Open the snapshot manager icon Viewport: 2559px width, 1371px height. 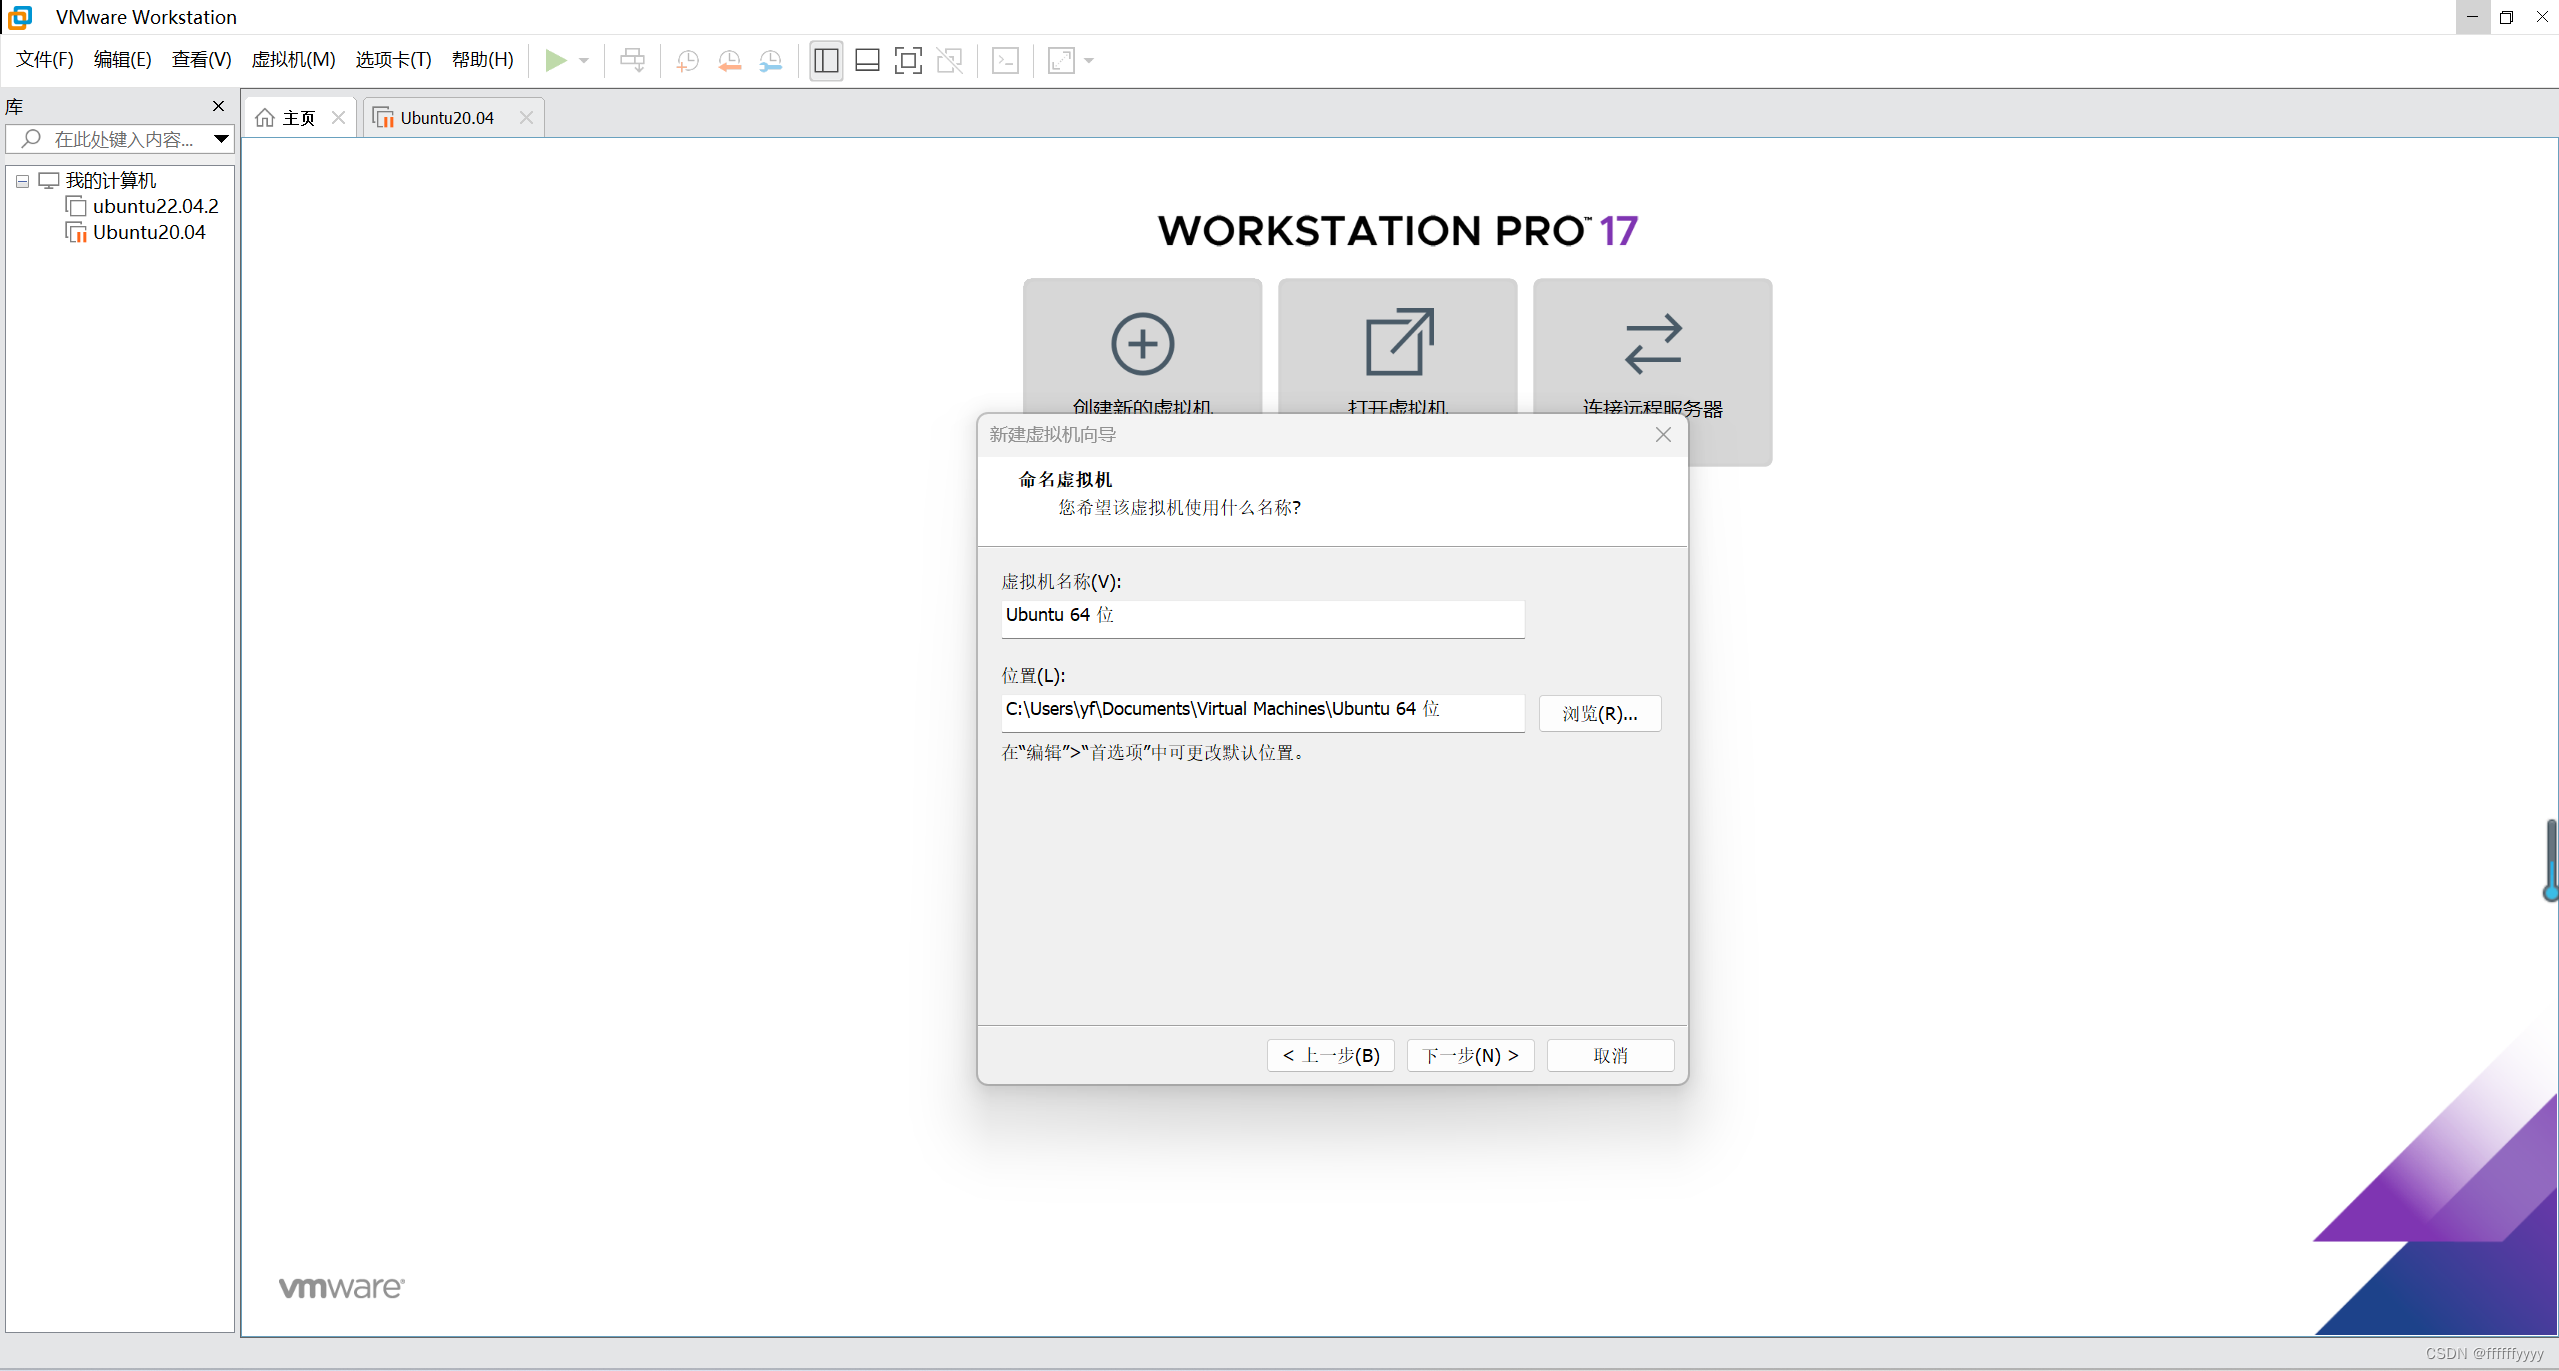[770, 60]
